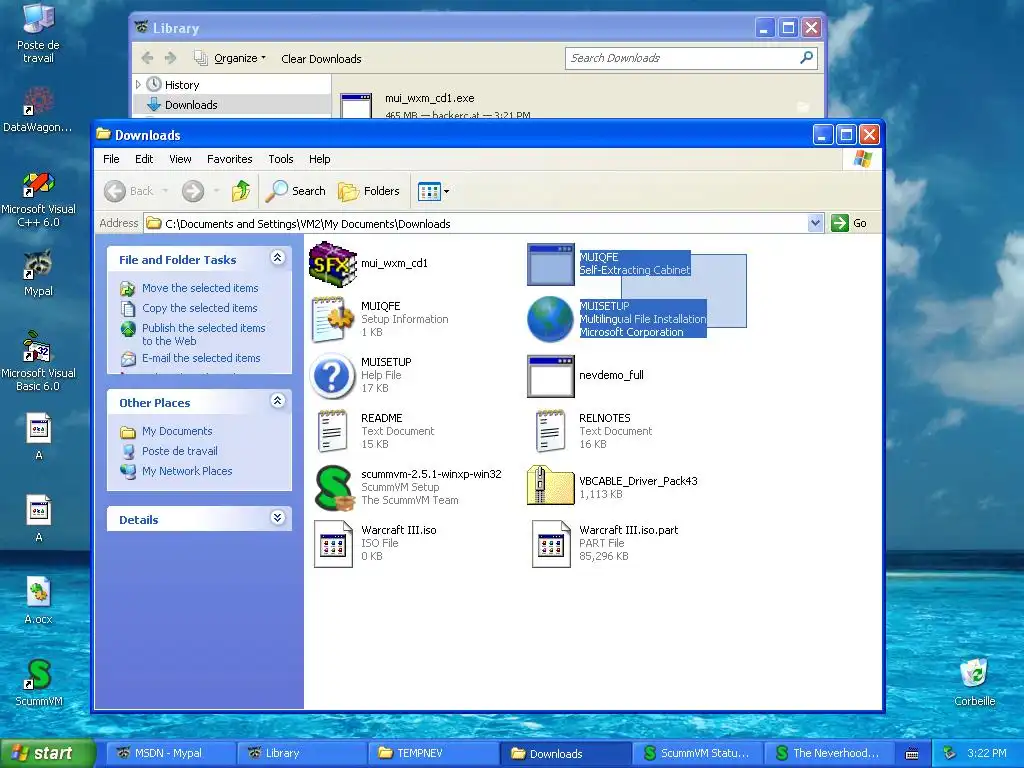Viewport: 1024px width, 768px height.
Task: Open the Back history dropdown arrow
Action: click(x=165, y=191)
